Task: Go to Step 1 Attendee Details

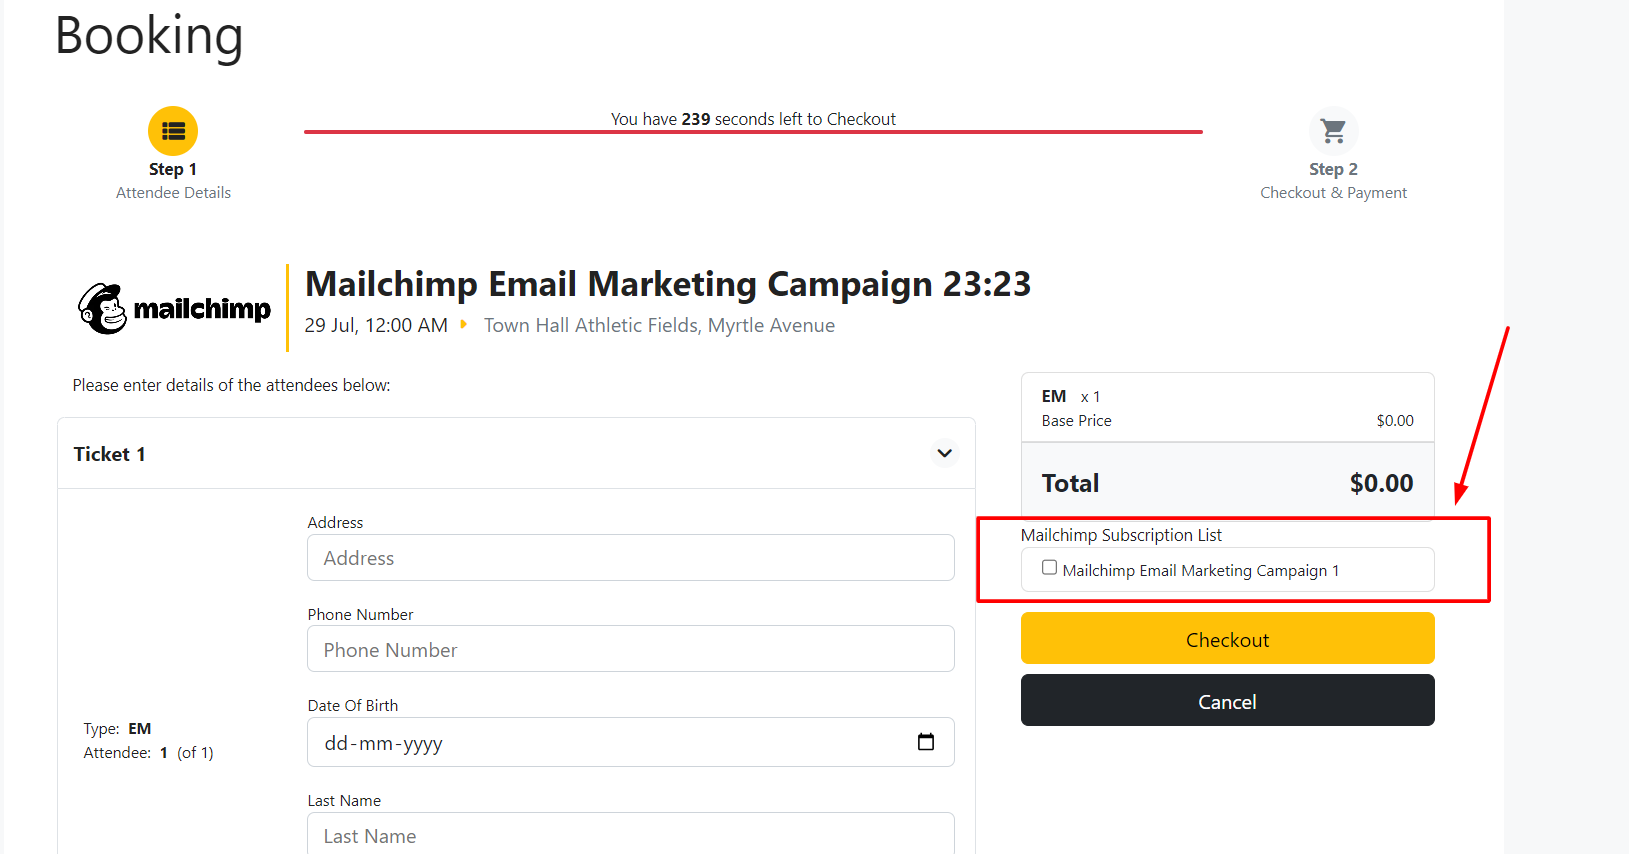Action: [173, 181]
